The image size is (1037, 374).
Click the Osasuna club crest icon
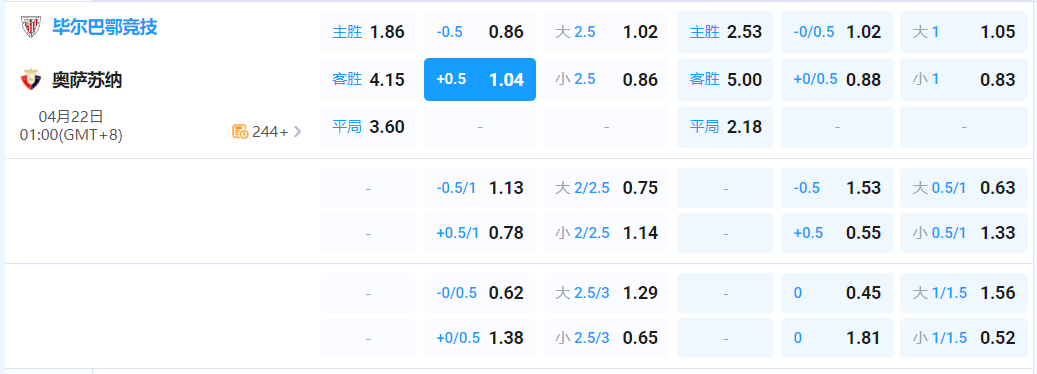[30, 80]
